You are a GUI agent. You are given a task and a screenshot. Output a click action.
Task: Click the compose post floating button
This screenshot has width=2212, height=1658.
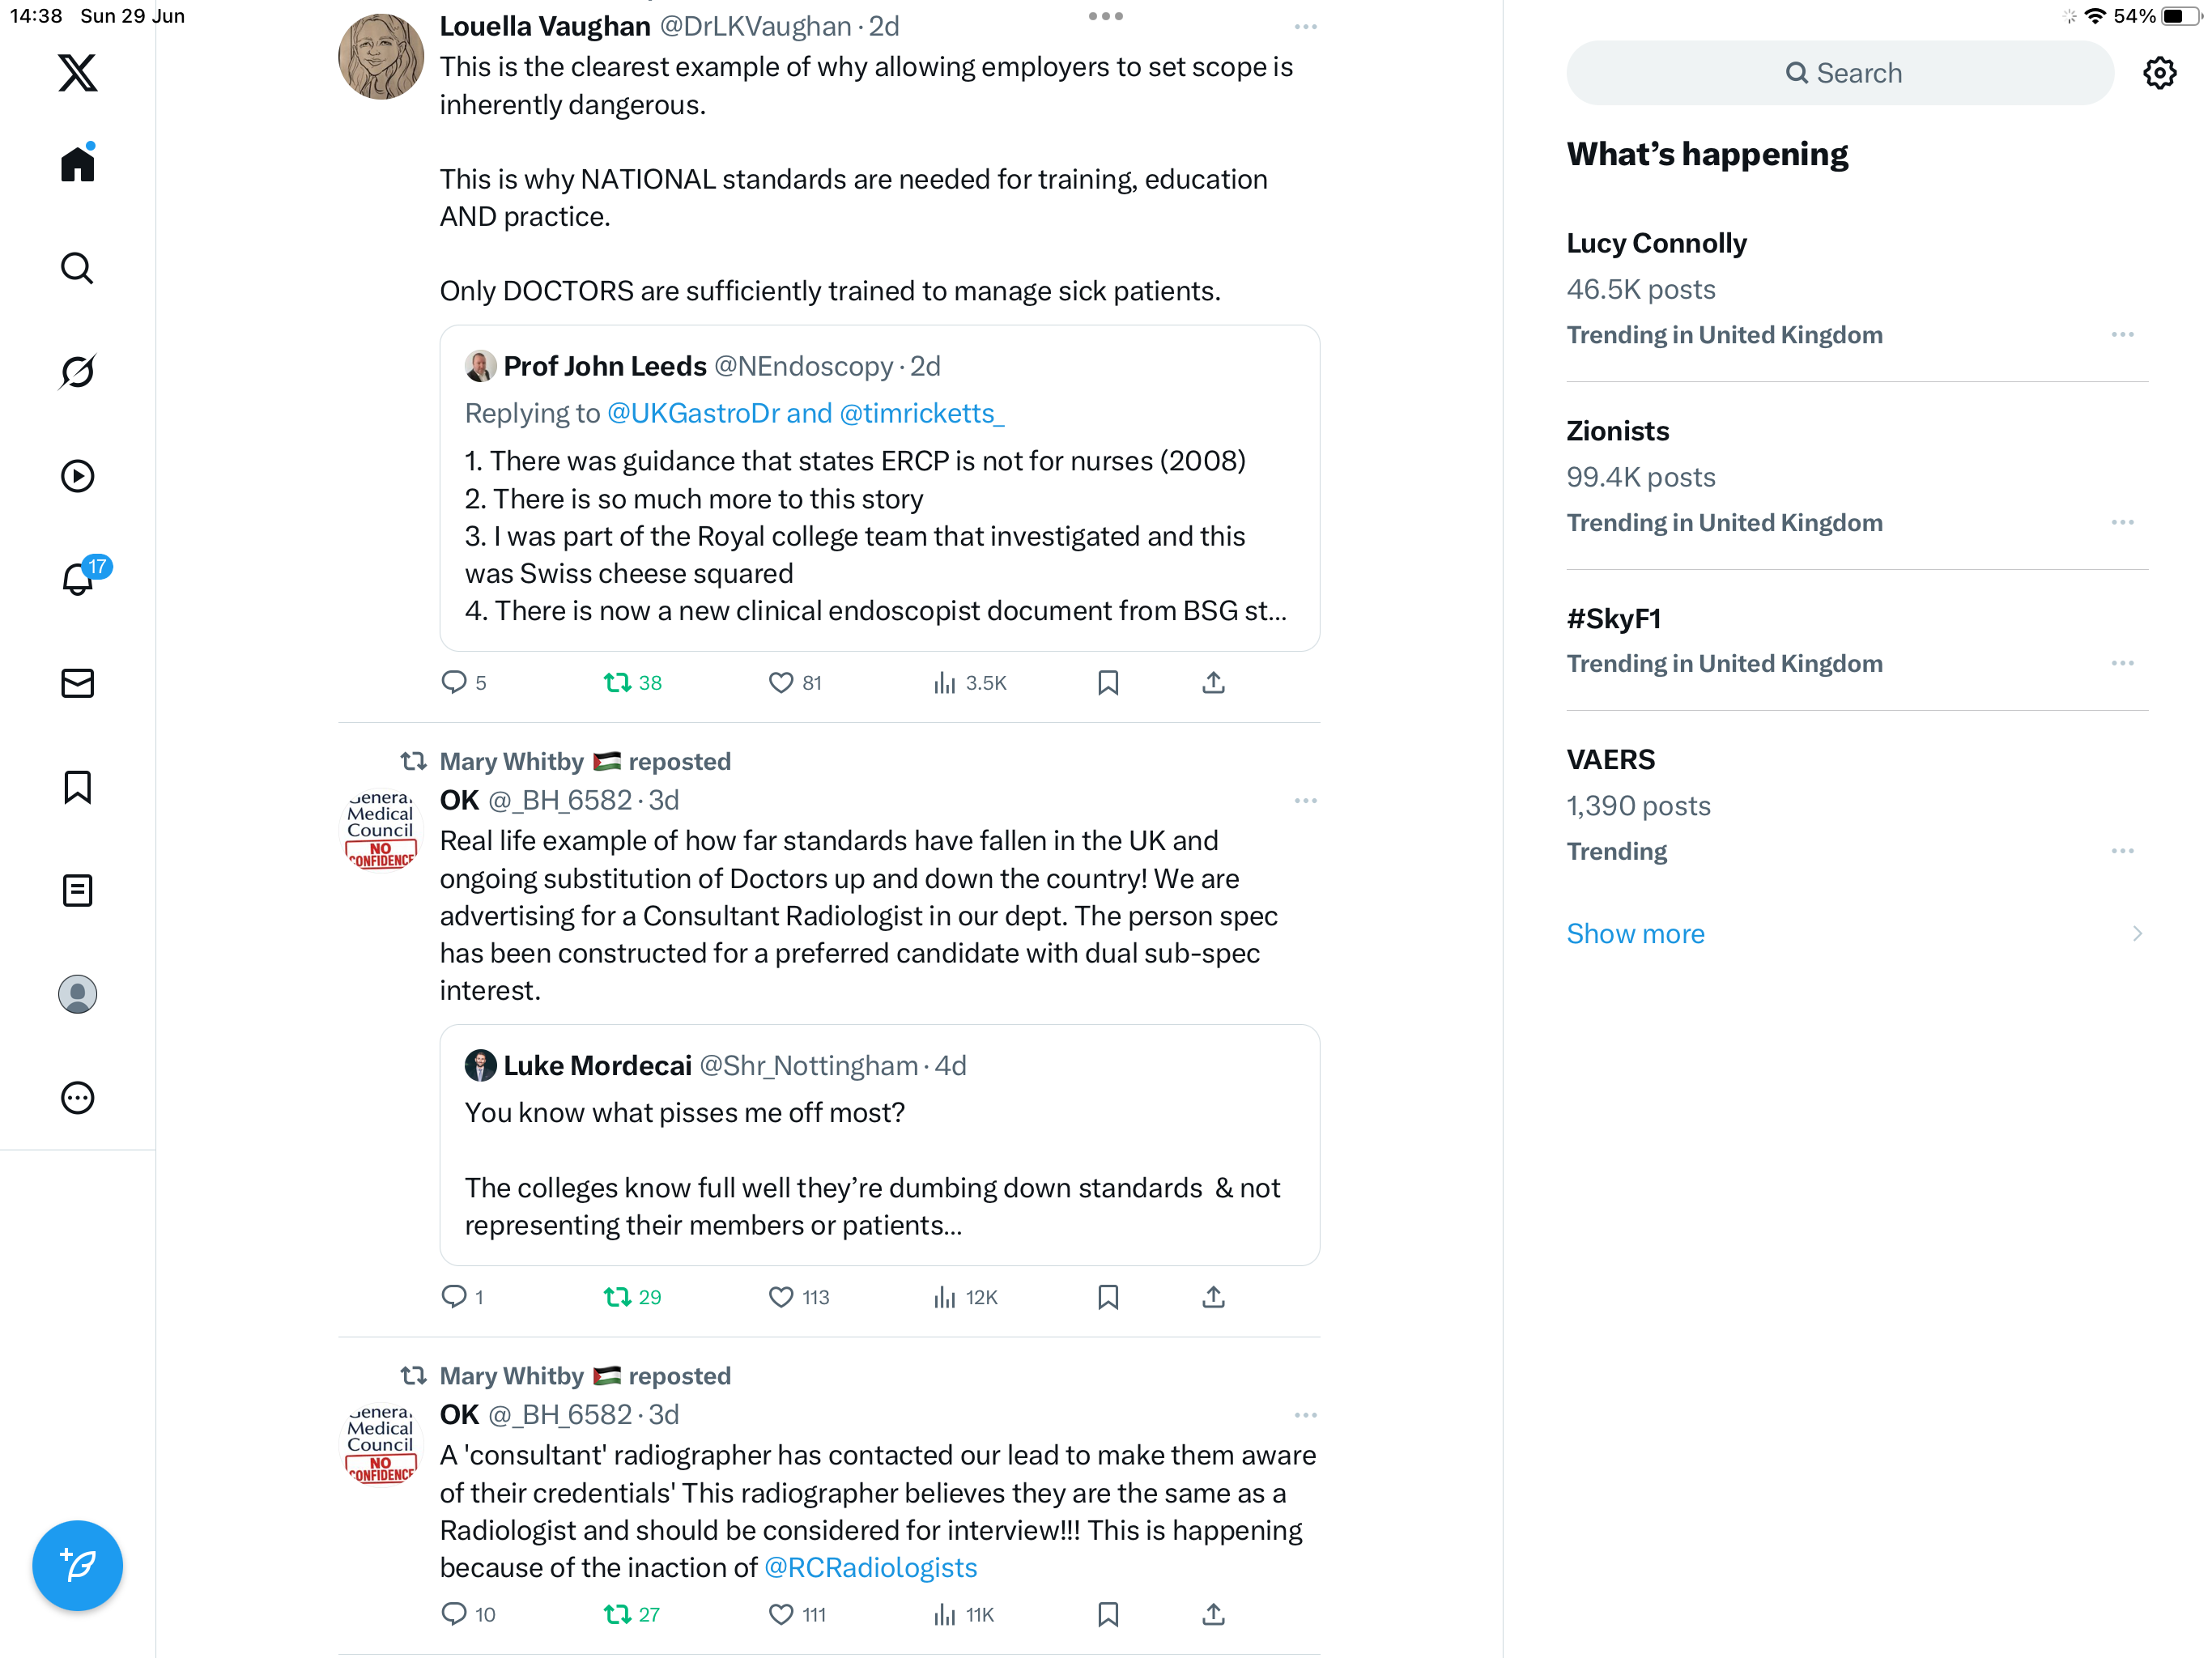point(77,1565)
